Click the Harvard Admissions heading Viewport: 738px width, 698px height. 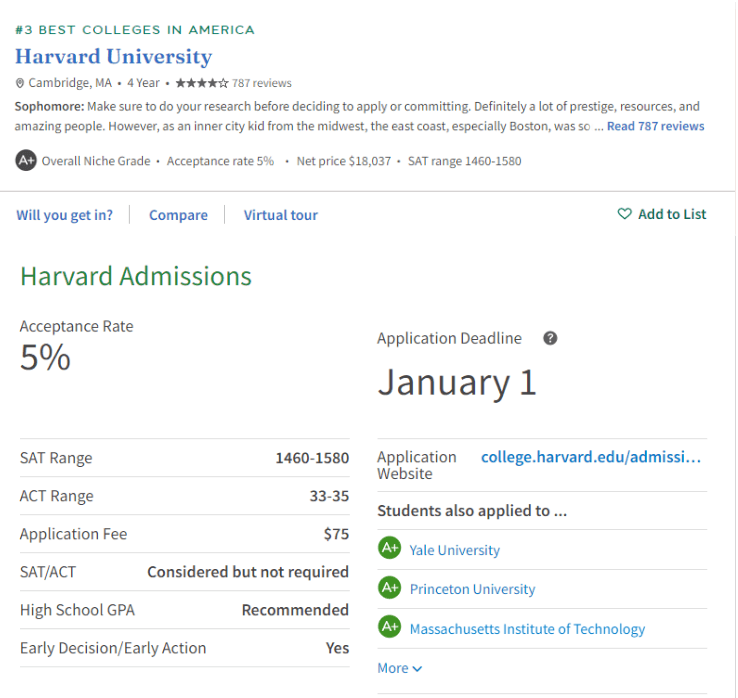point(136,276)
